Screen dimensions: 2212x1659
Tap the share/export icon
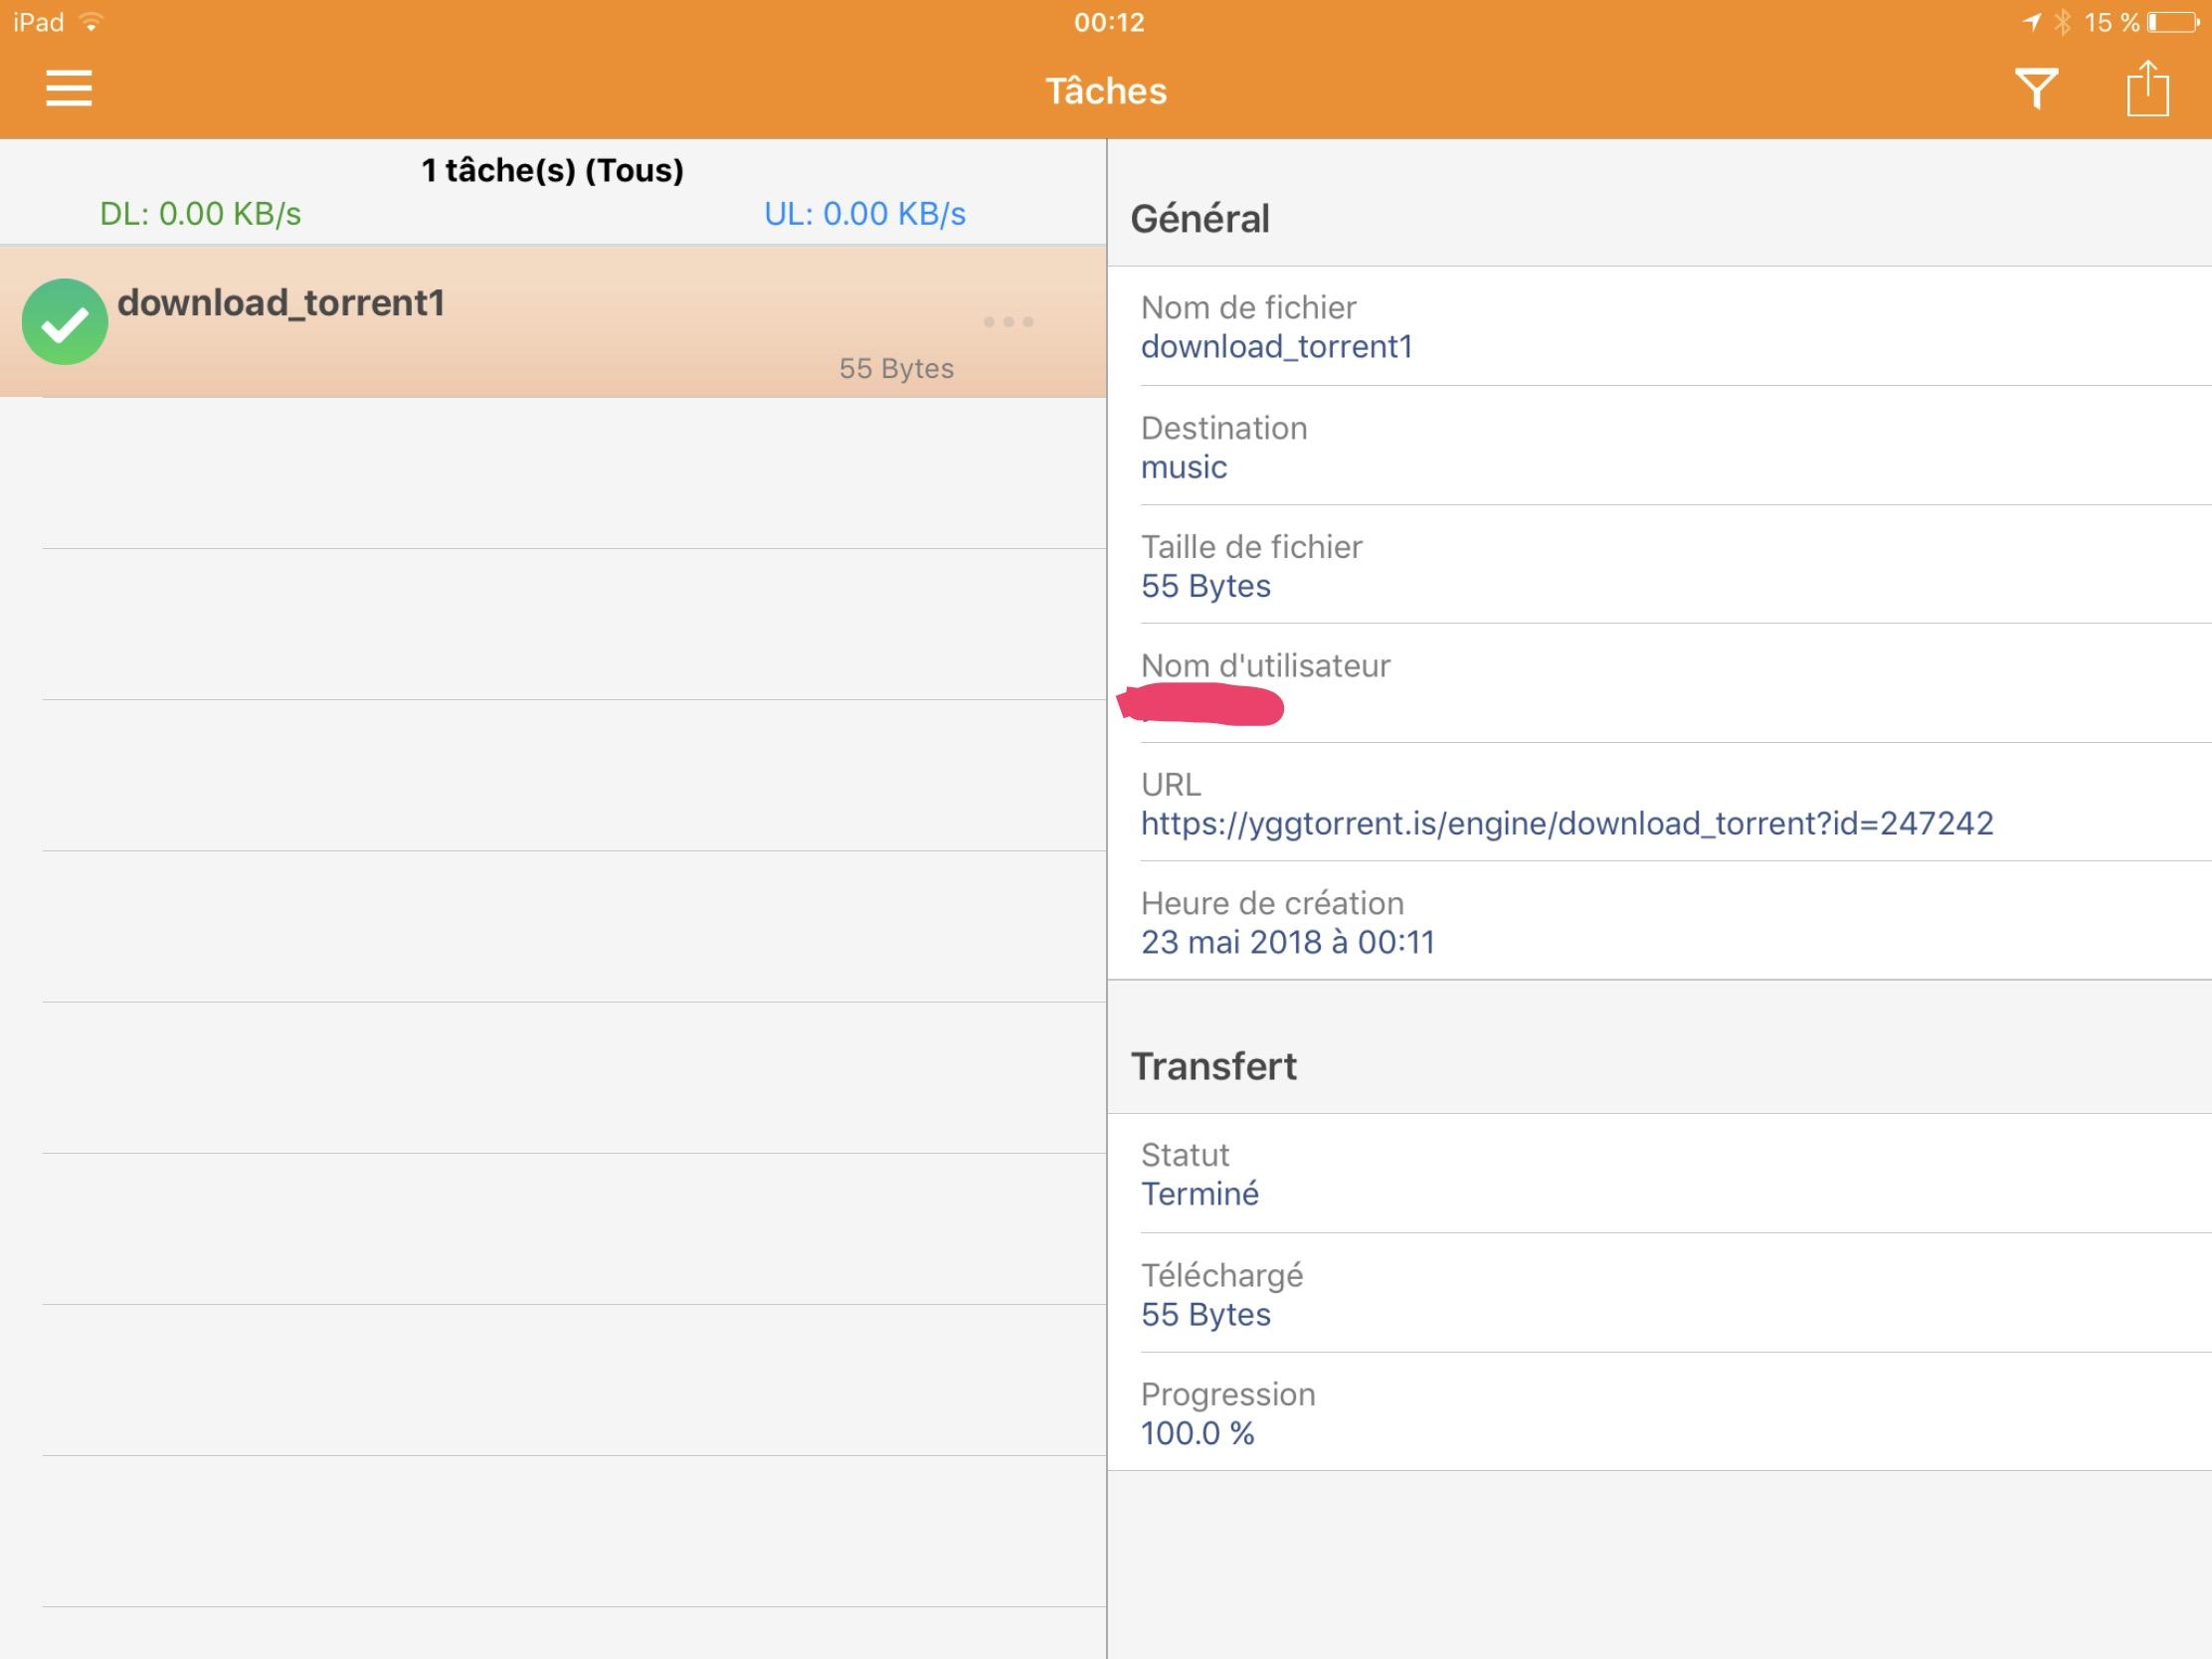click(x=2146, y=89)
